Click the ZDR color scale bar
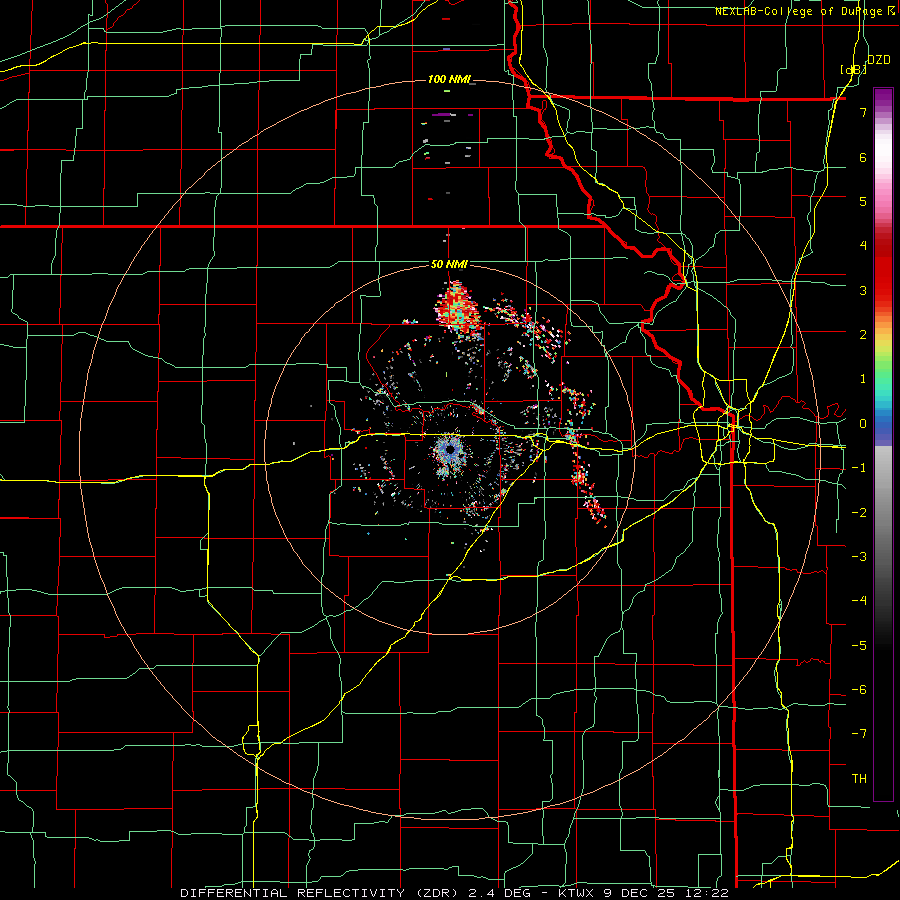900x900 pixels. 883,444
